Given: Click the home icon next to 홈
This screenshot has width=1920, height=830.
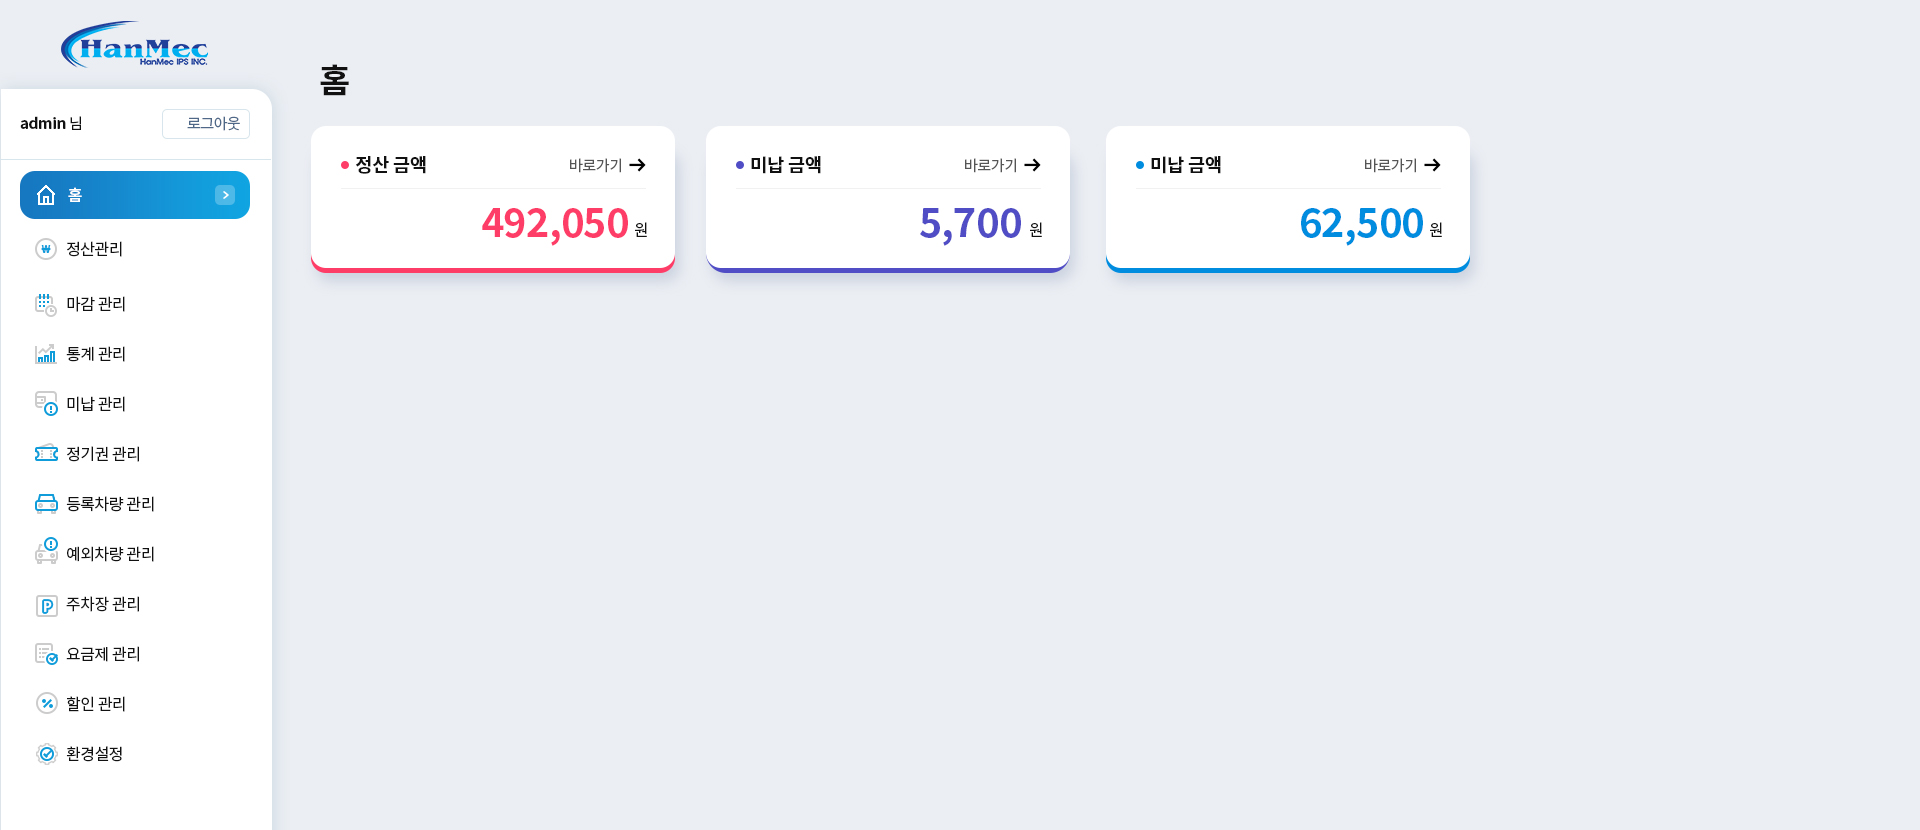Looking at the screenshot, I should tap(46, 195).
